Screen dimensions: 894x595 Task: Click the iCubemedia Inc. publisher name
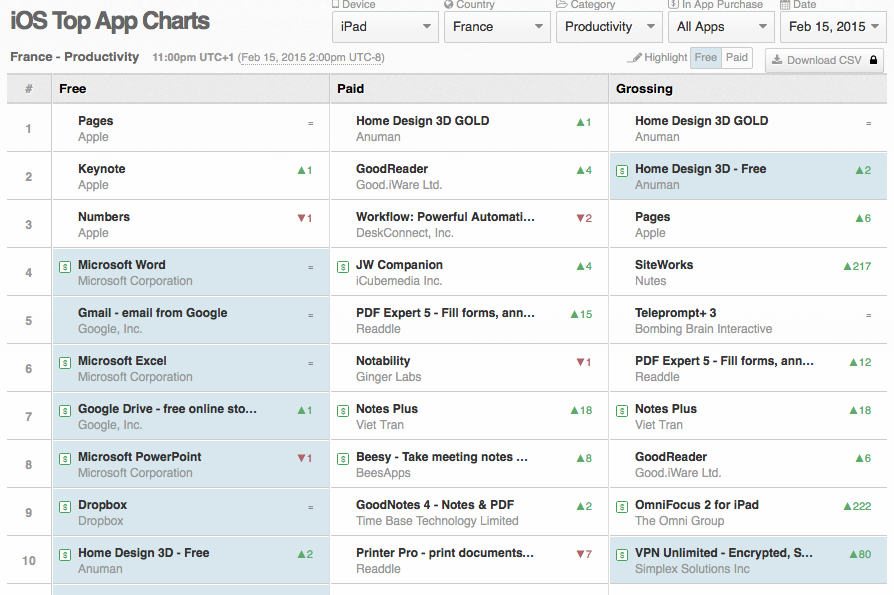pyautogui.click(x=399, y=281)
